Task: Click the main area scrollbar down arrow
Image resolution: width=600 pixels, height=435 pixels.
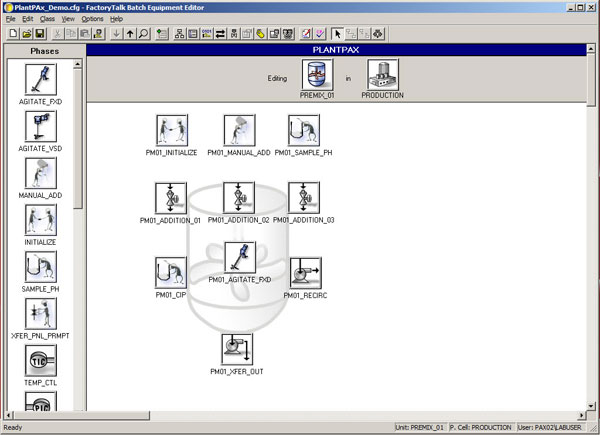Action: point(591,406)
